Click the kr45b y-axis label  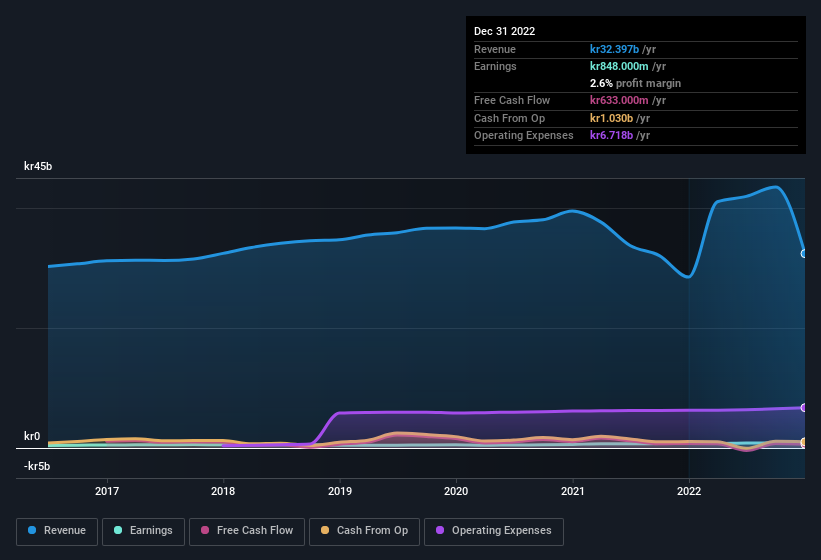point(38,166)
